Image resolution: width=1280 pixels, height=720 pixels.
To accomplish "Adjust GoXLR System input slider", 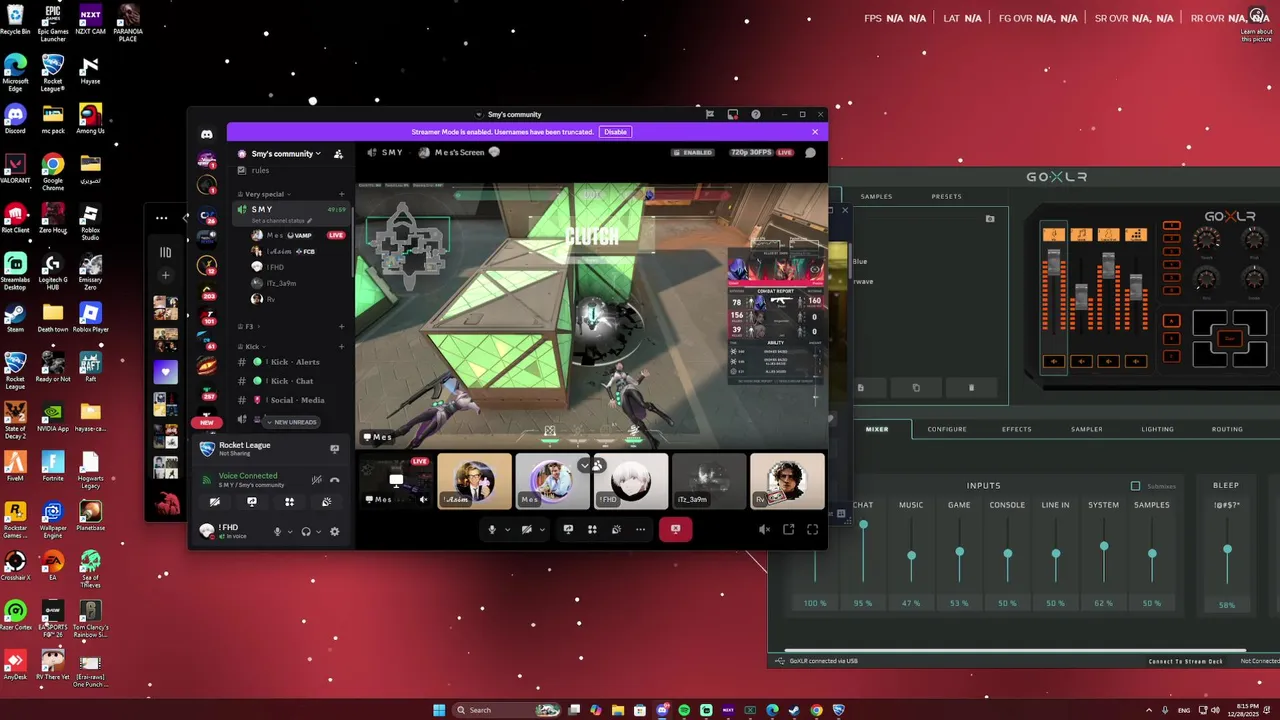I will point(1104,547).
